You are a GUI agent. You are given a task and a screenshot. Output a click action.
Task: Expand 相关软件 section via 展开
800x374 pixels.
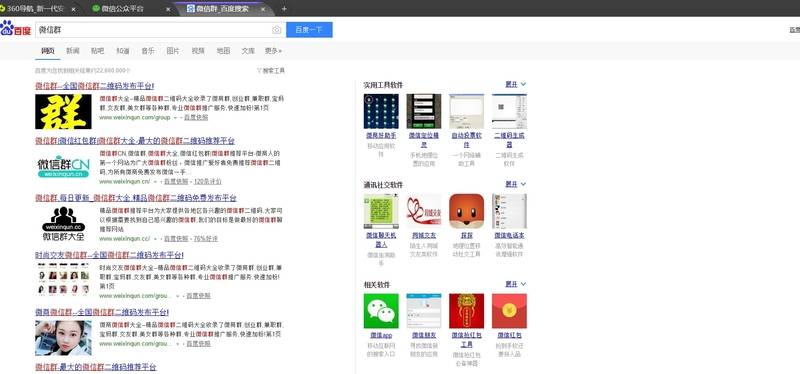(x=515, y=284)
